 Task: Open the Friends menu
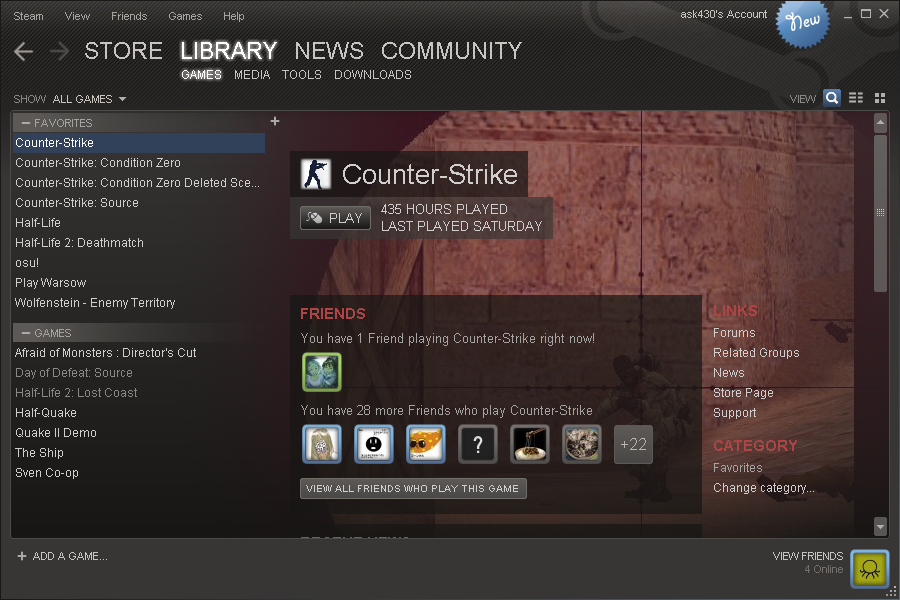pos(129,16)
